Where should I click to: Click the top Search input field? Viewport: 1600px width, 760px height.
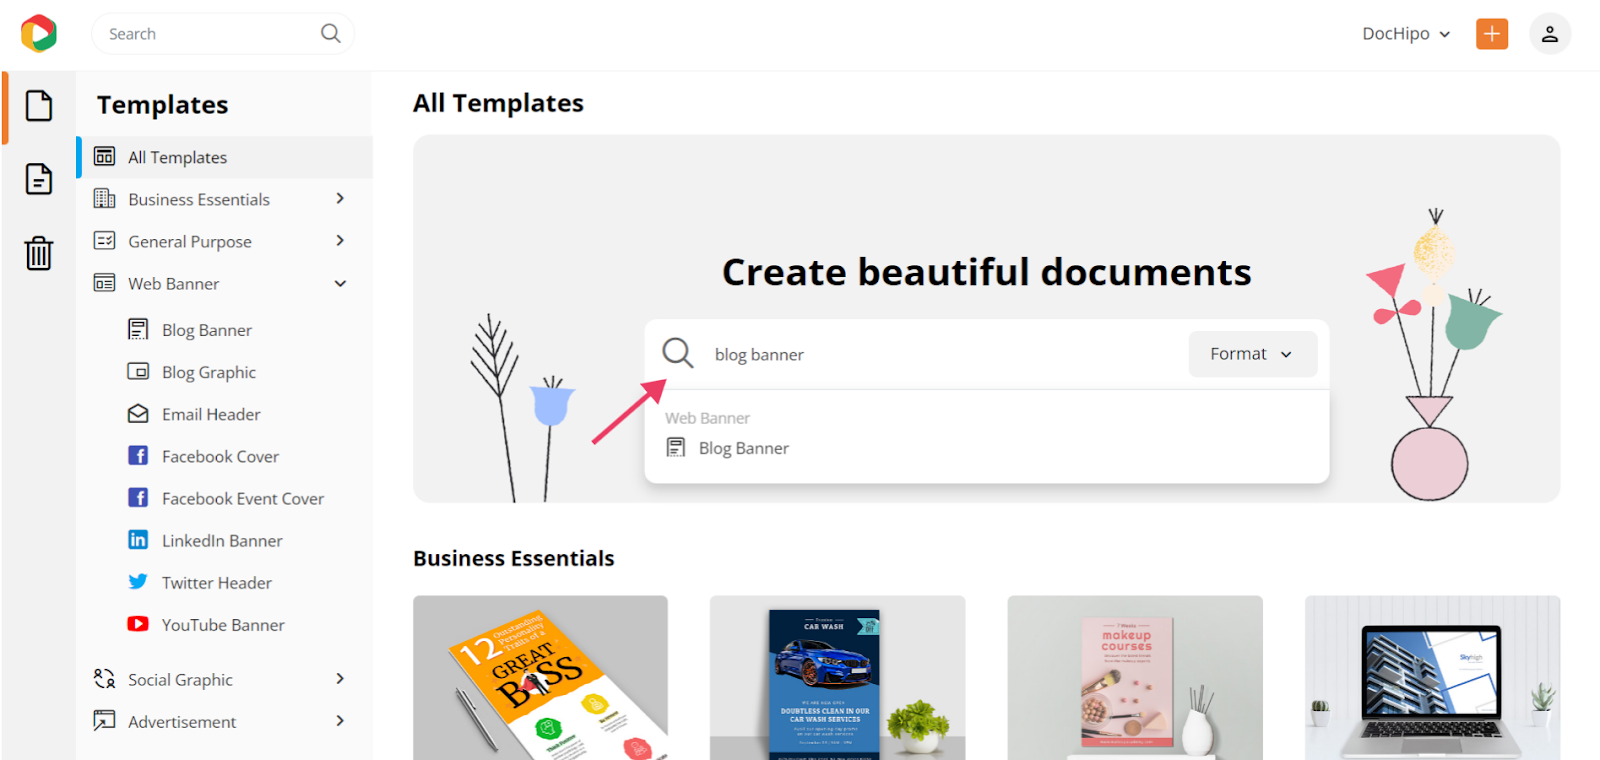click(222, 34)
